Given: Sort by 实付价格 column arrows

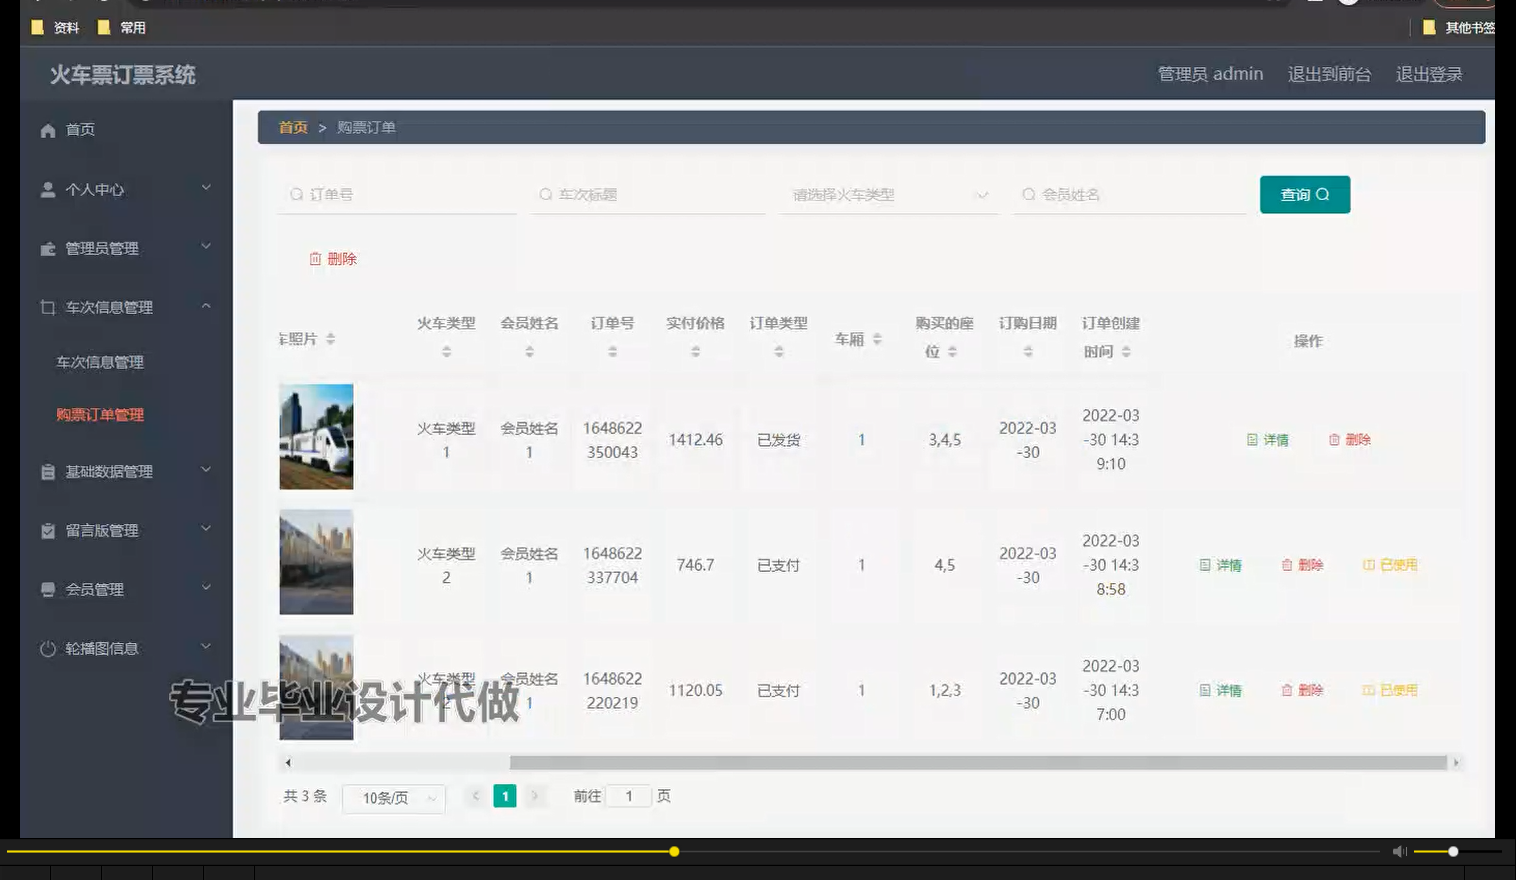Looking at the screenshot, I should coord(695,352).
